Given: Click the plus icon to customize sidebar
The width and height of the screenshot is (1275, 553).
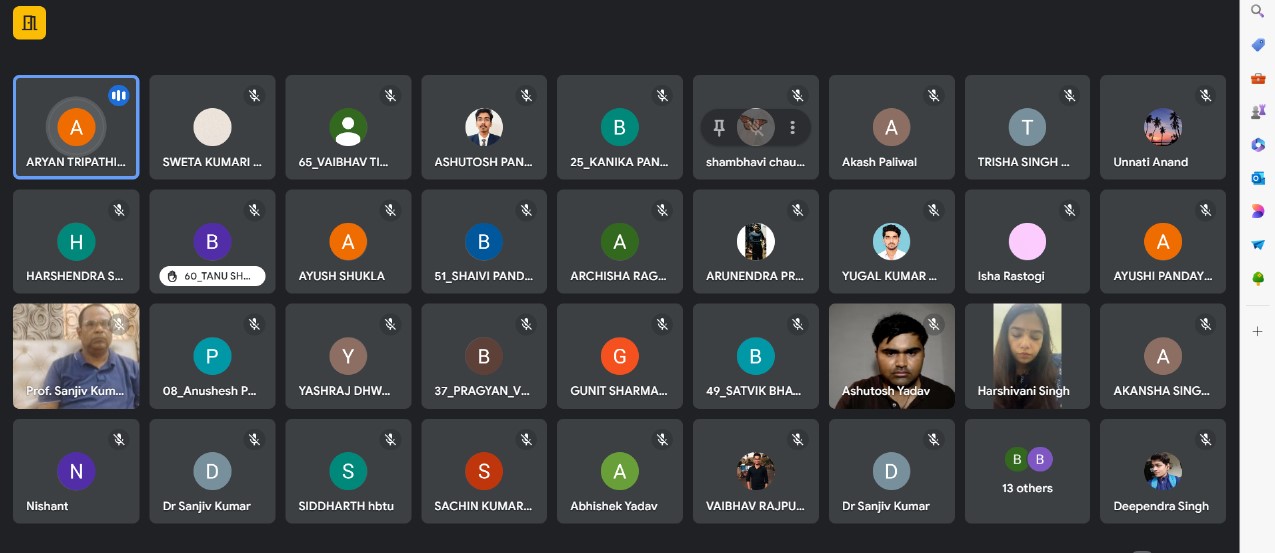Looking at the screenshot, I should pos(1258,331).
